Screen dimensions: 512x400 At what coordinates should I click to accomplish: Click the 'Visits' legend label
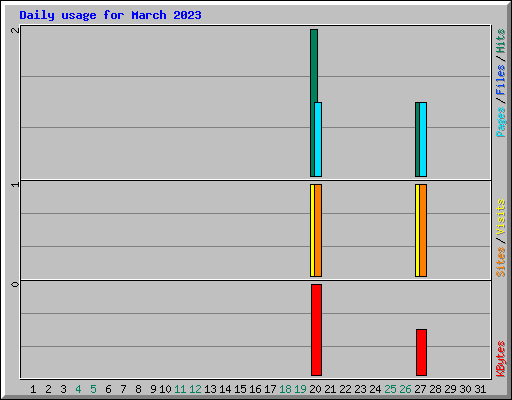pyautogui.click(x=501, y=217)
